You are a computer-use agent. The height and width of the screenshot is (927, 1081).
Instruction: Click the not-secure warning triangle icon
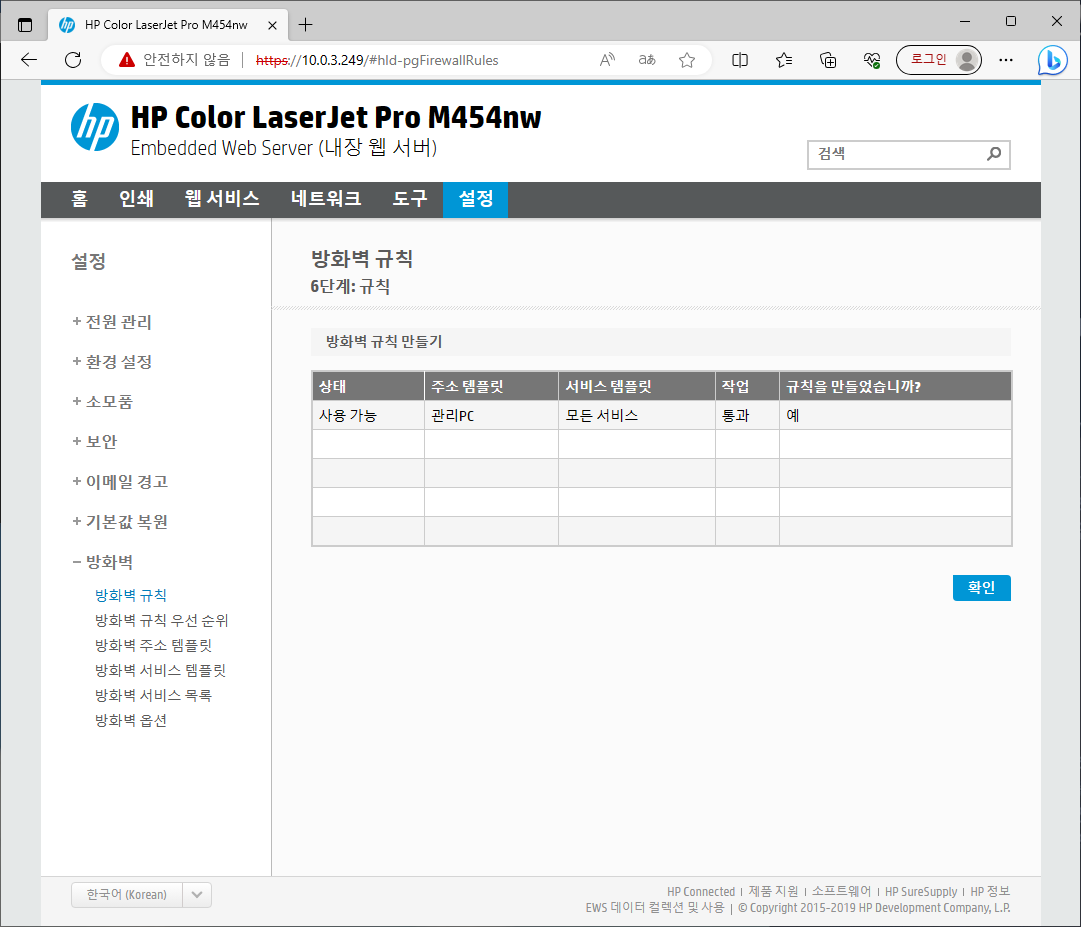[127, 60]
